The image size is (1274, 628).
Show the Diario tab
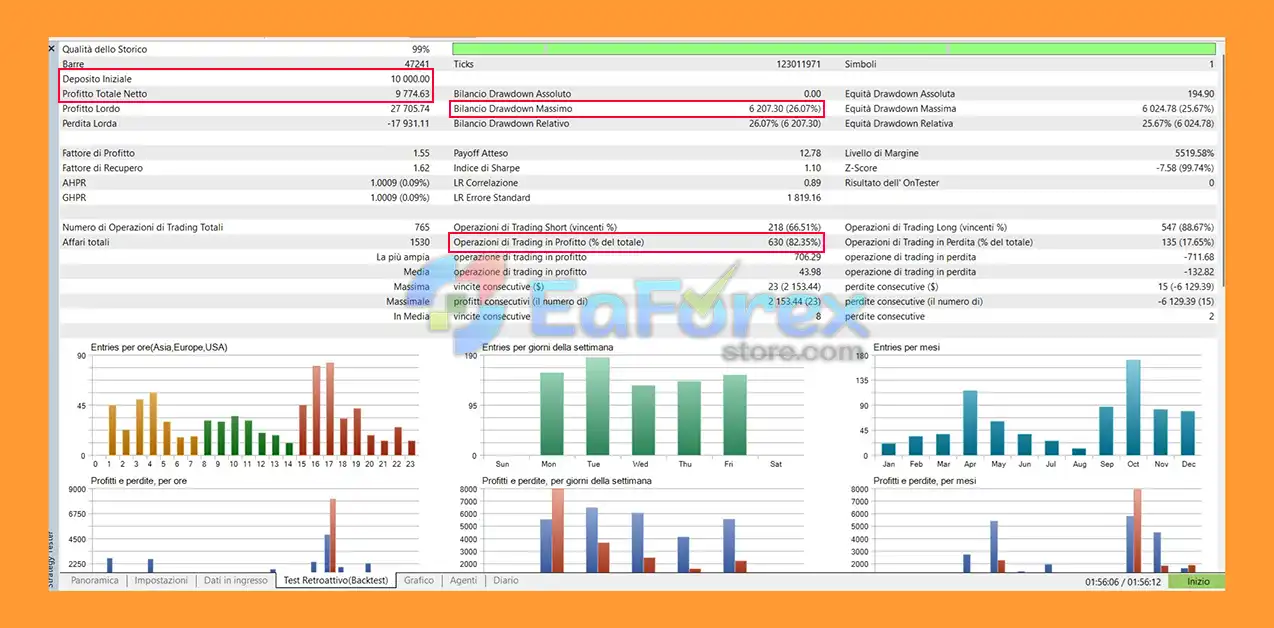click(x=505, y=580)
